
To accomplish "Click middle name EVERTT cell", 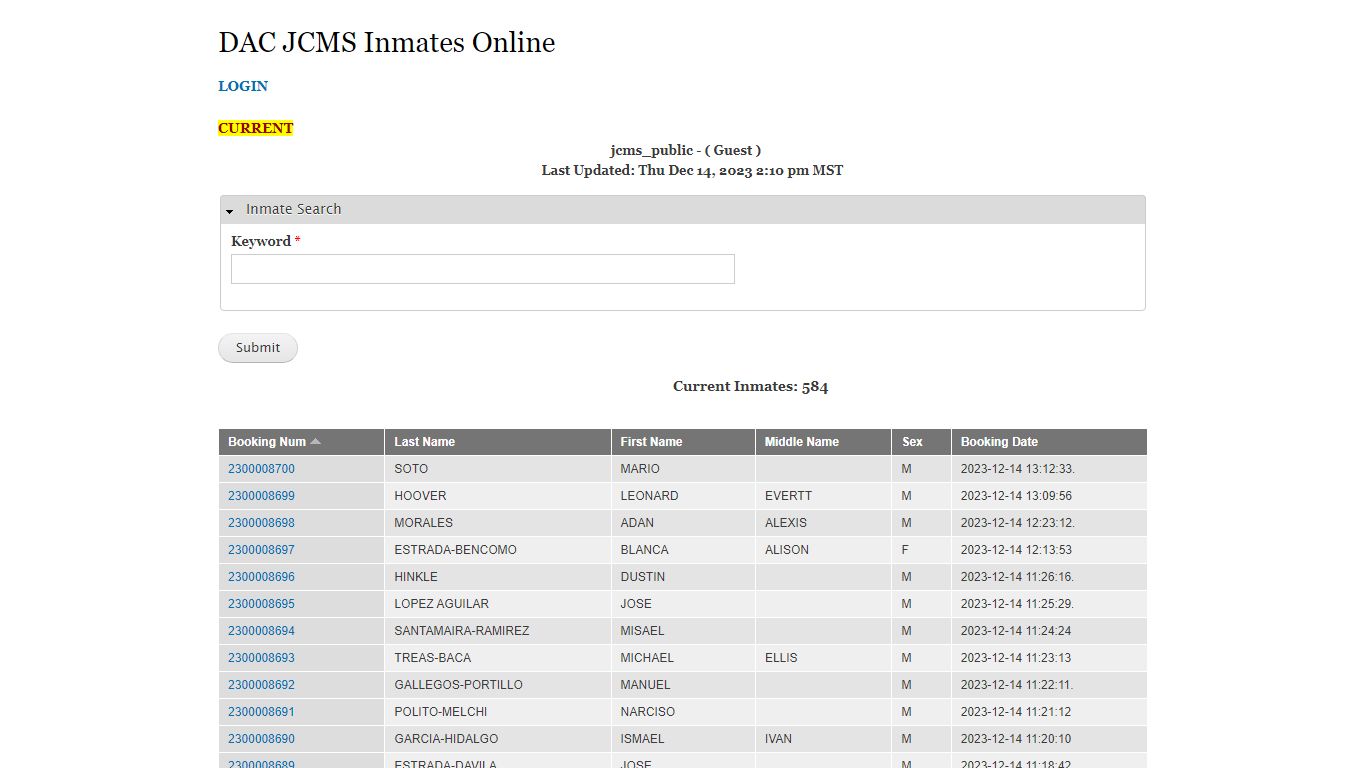I will point(823,496).
